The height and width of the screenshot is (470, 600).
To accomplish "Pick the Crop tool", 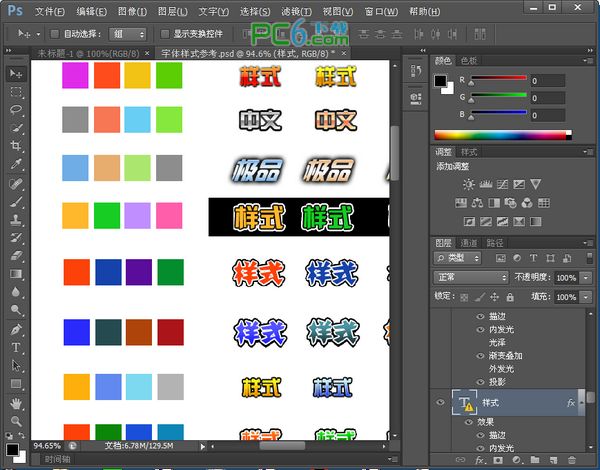I will point(16,146).
